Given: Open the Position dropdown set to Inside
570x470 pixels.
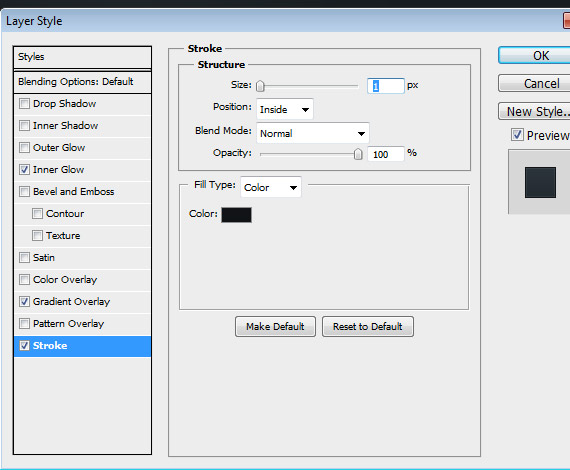Looking at the screenshot, I should click(285, 109).
